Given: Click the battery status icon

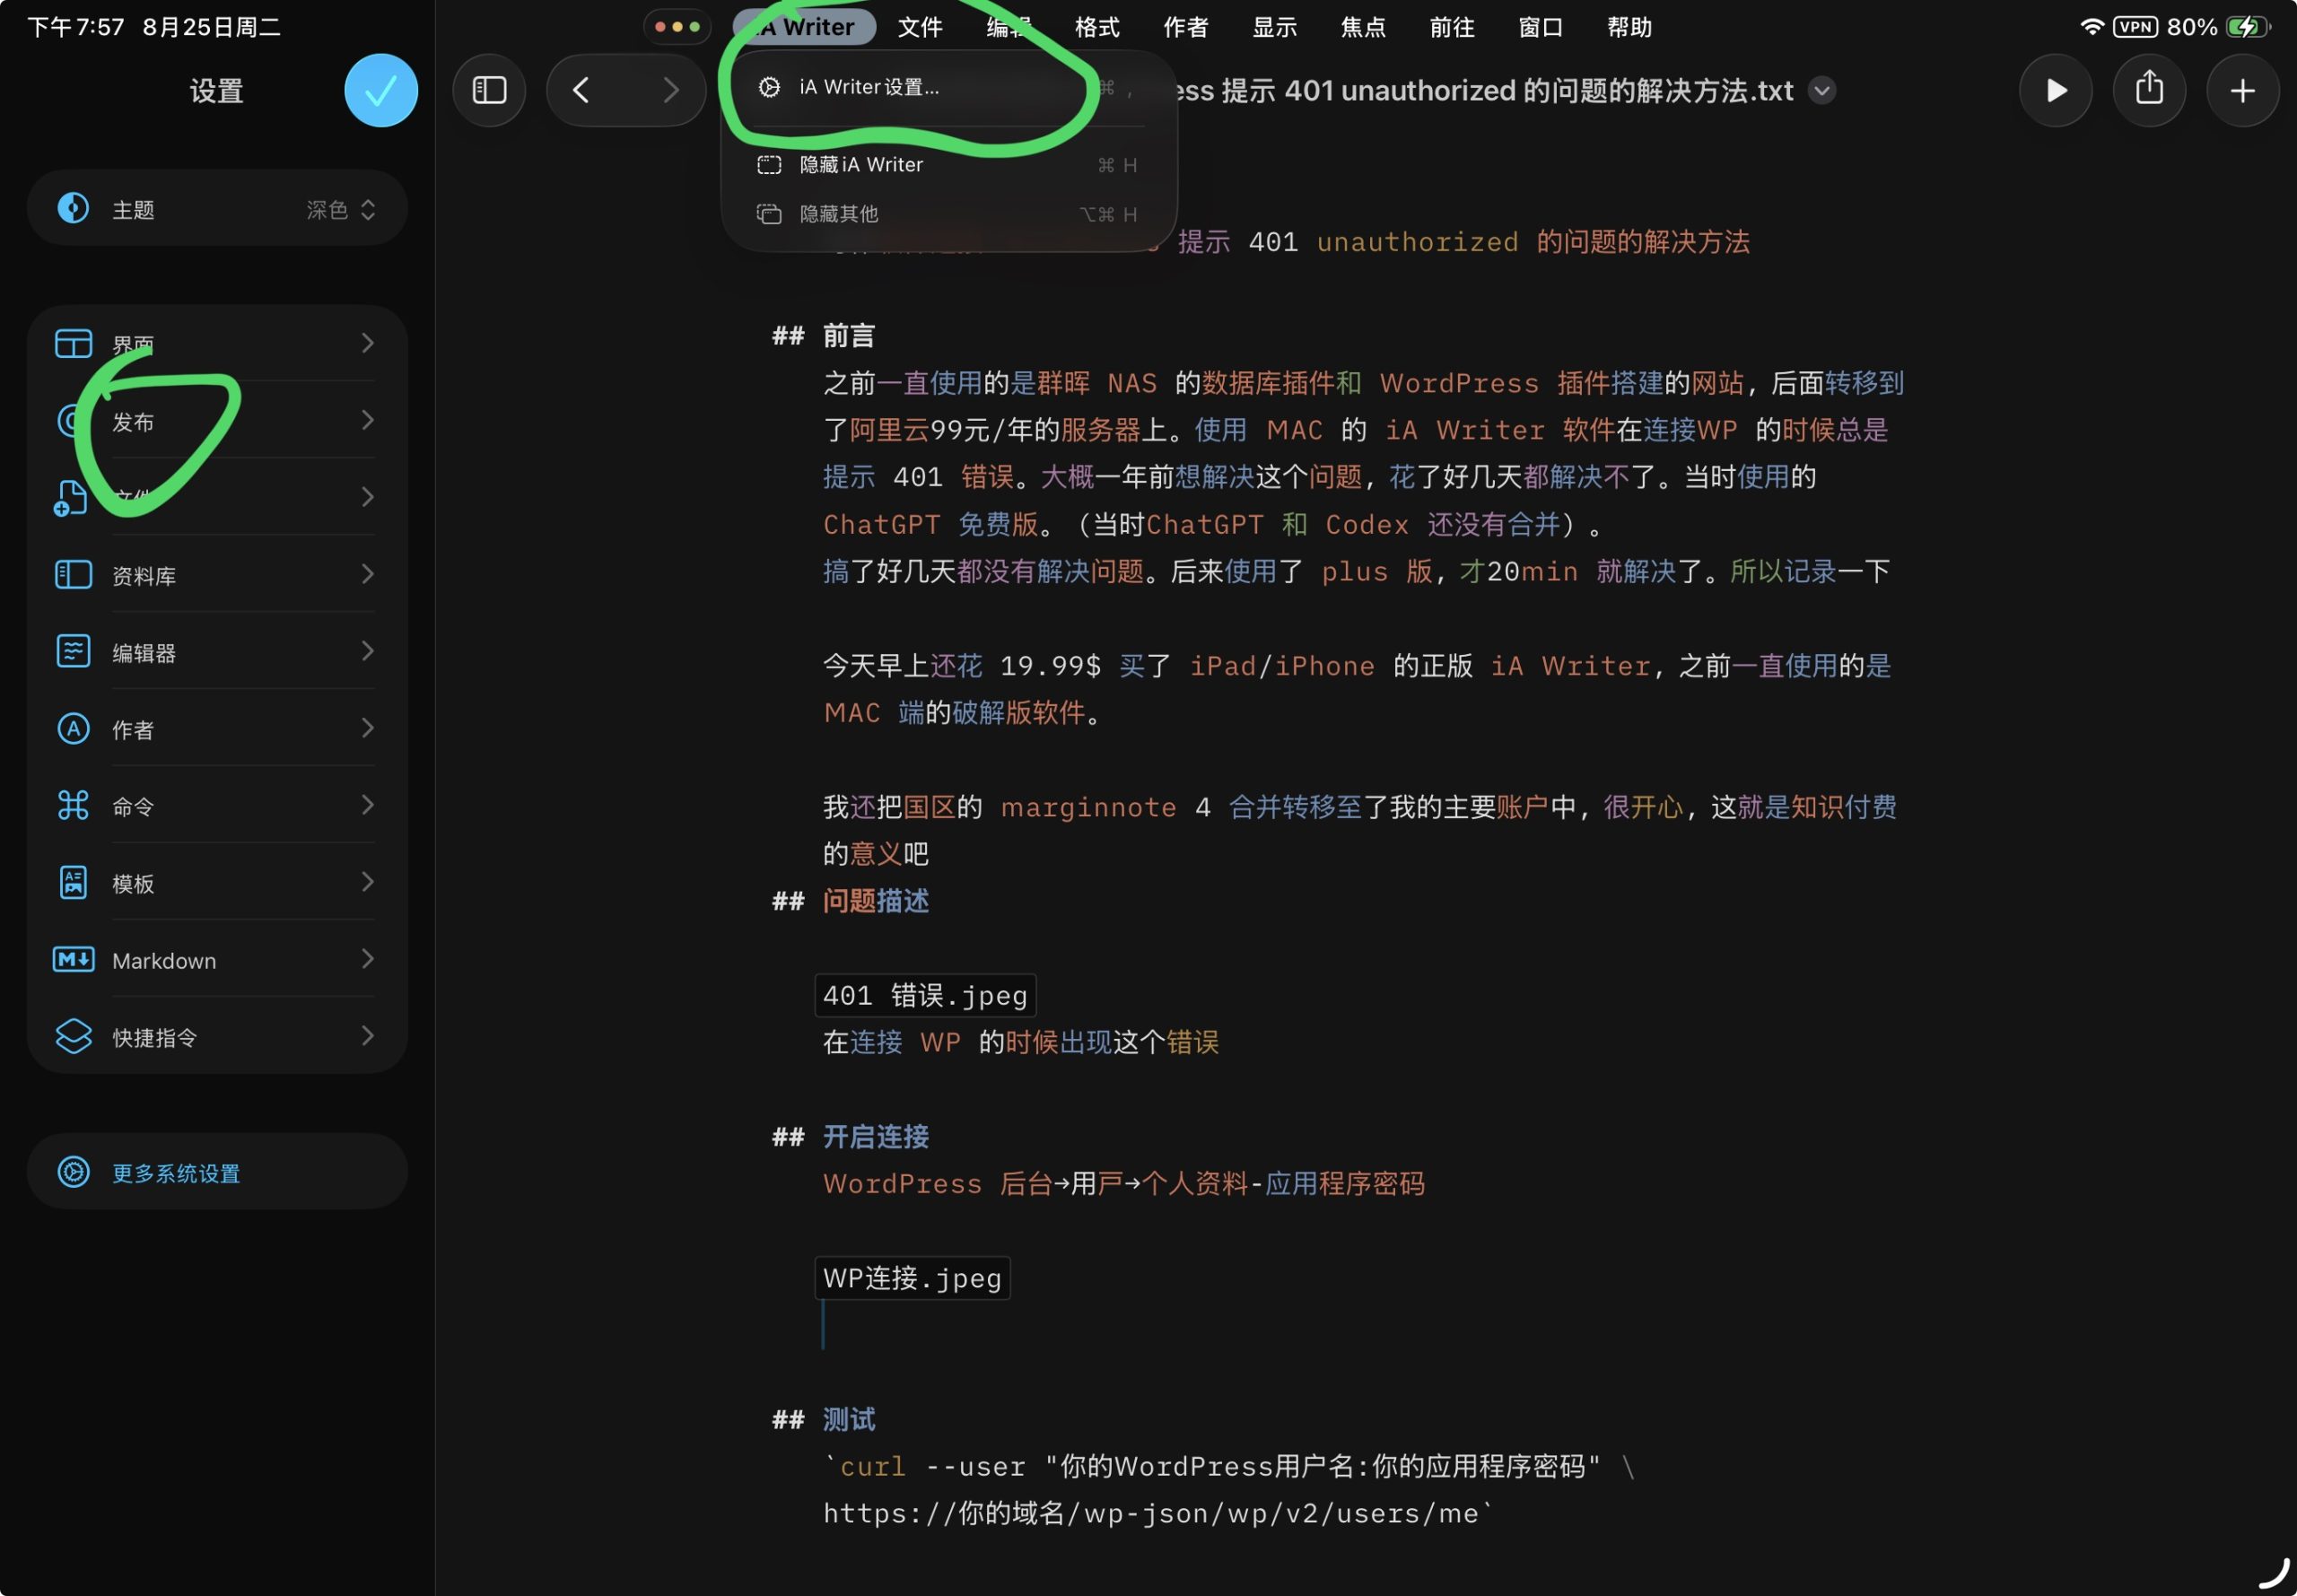Looking at the screenshot, I should tap(2249, 27).
